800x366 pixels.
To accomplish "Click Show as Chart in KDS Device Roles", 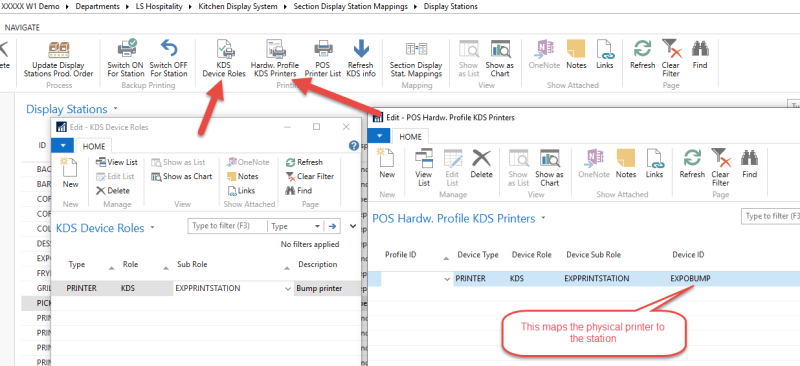I will (182, 177).
